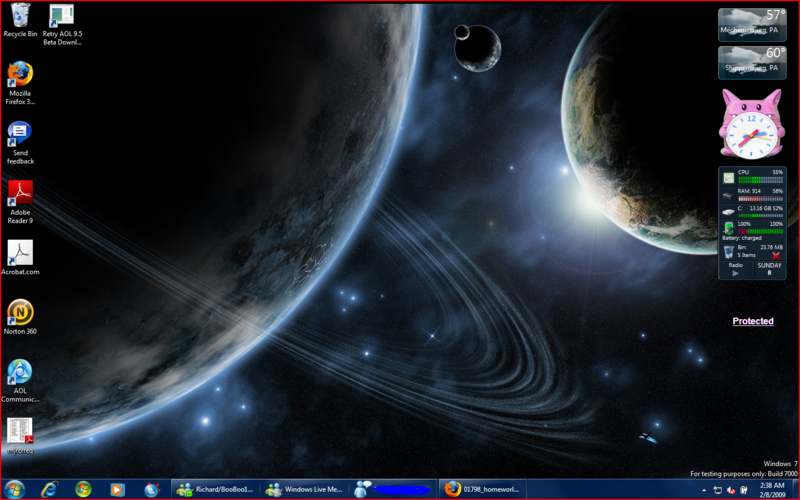Open Retry AOL 9.5 Beta Download shortcut
Viewport: 800px width, 500px height.
tap(62, 24)
